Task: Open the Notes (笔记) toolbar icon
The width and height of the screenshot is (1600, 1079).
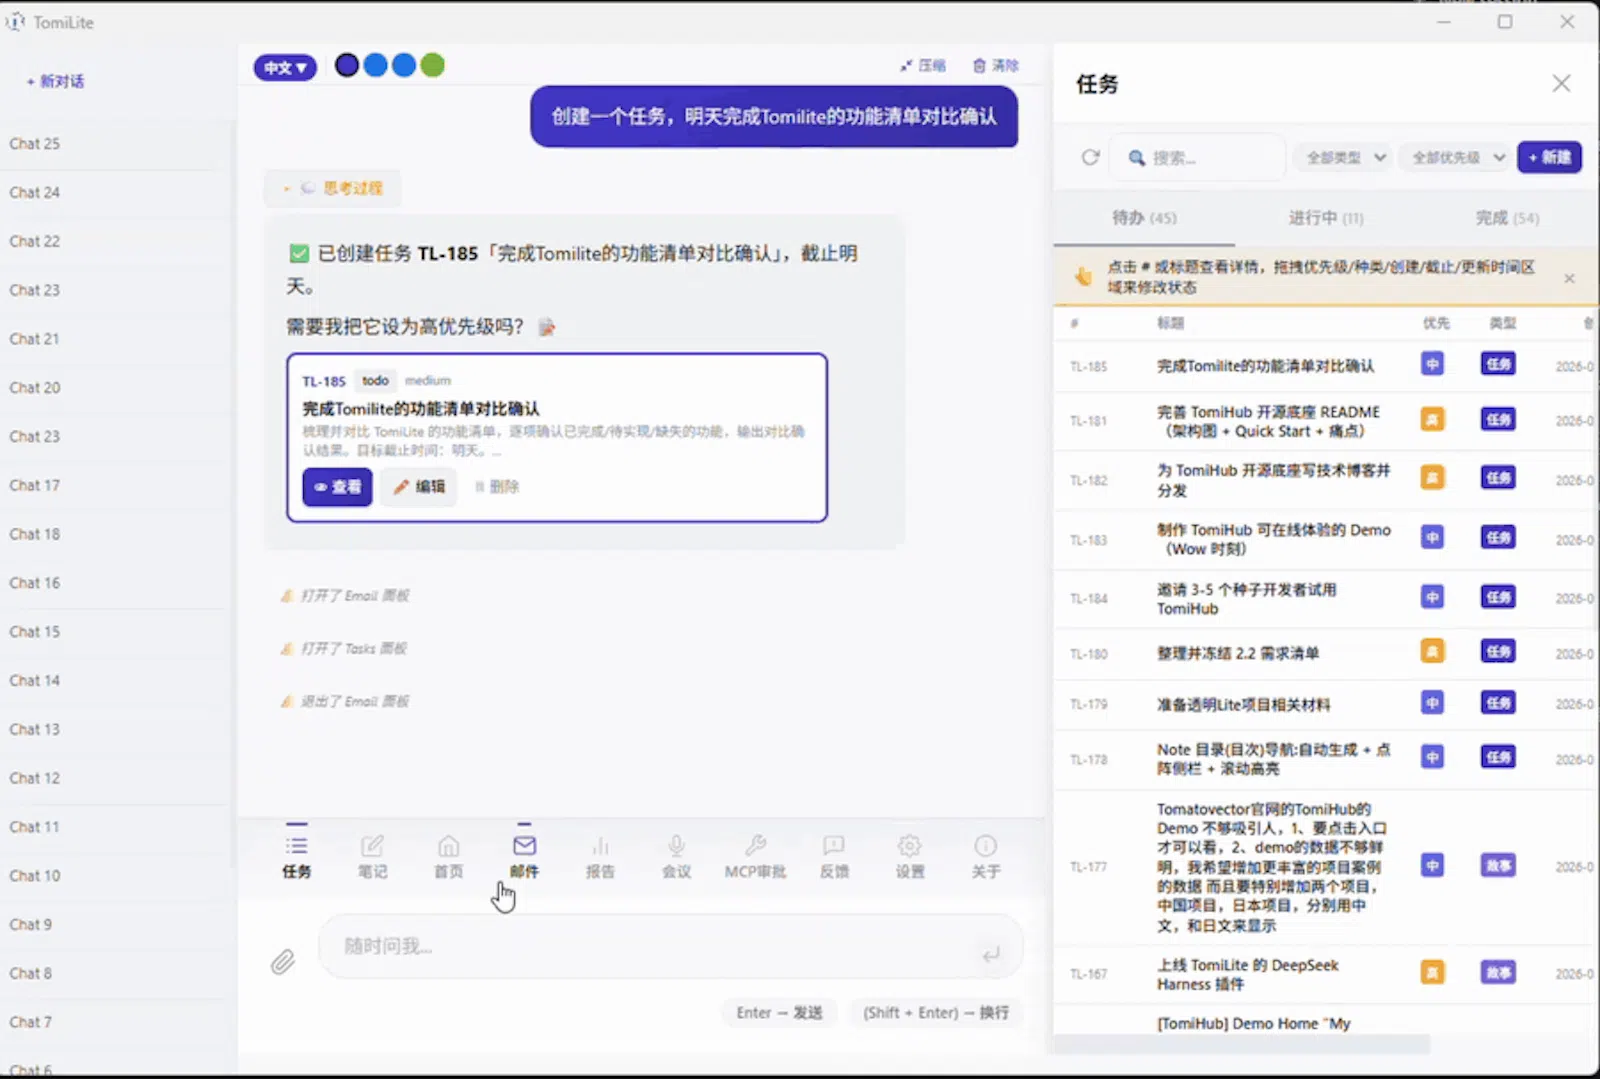Action: 372,846
